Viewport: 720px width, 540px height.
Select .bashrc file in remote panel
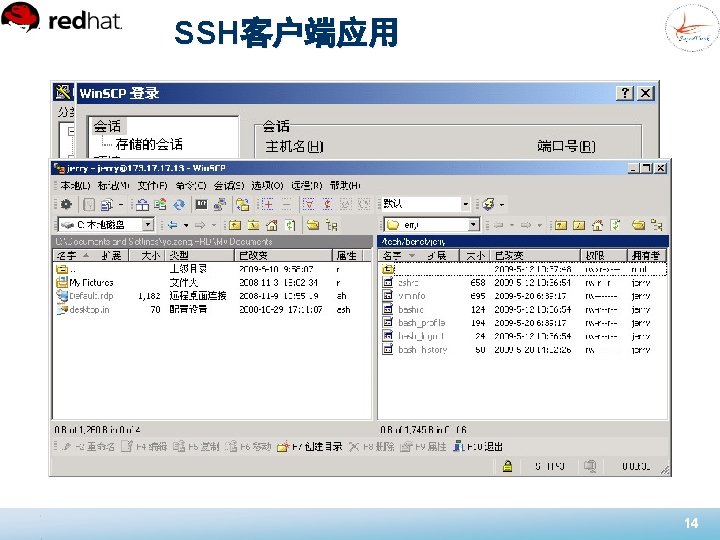pos(404,309)
